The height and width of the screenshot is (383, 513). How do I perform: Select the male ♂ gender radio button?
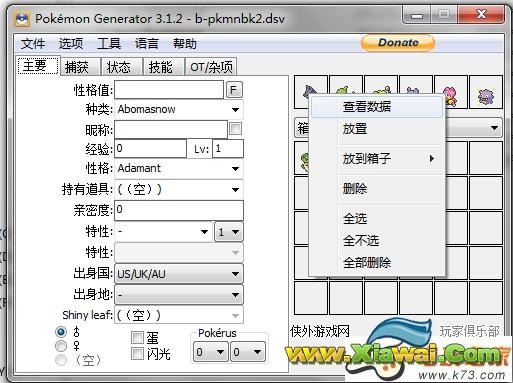coord(61,331)
